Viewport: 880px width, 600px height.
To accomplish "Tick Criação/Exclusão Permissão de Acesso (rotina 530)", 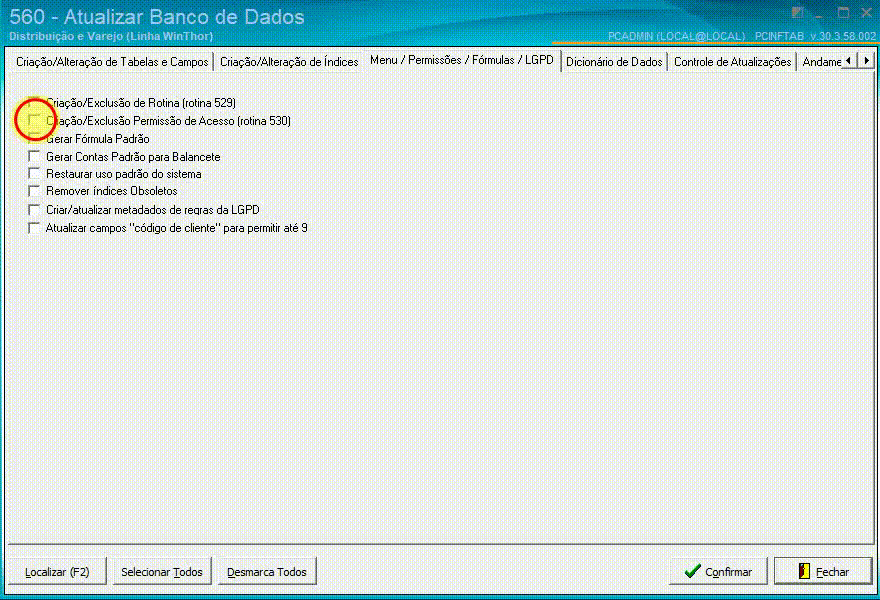I will 34,120.
